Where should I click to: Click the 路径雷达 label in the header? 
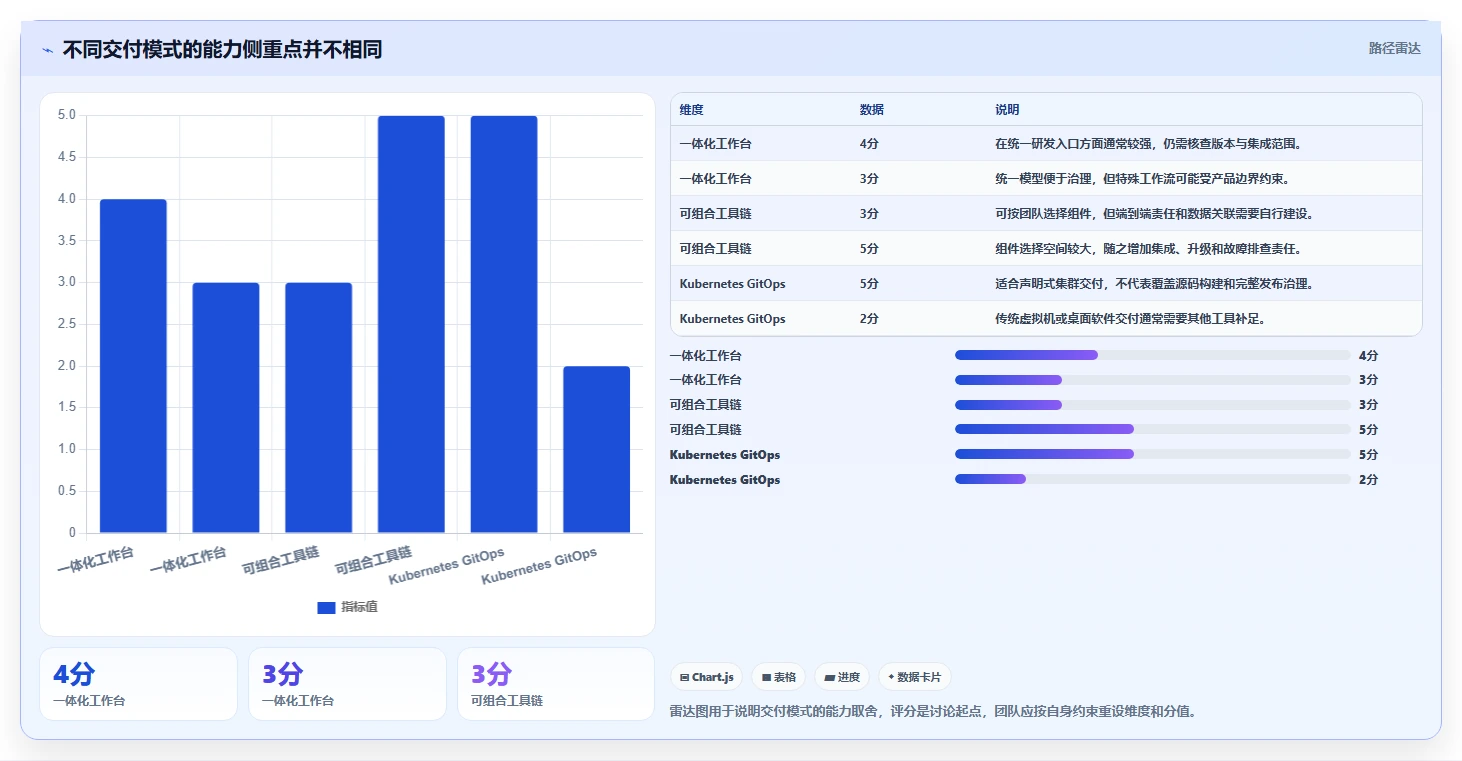(x=1394, y=48)
